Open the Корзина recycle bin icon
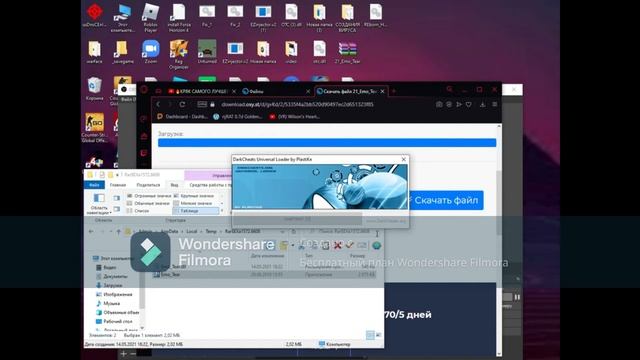Viewport: 640px width, 360px height. pos(94,89)
